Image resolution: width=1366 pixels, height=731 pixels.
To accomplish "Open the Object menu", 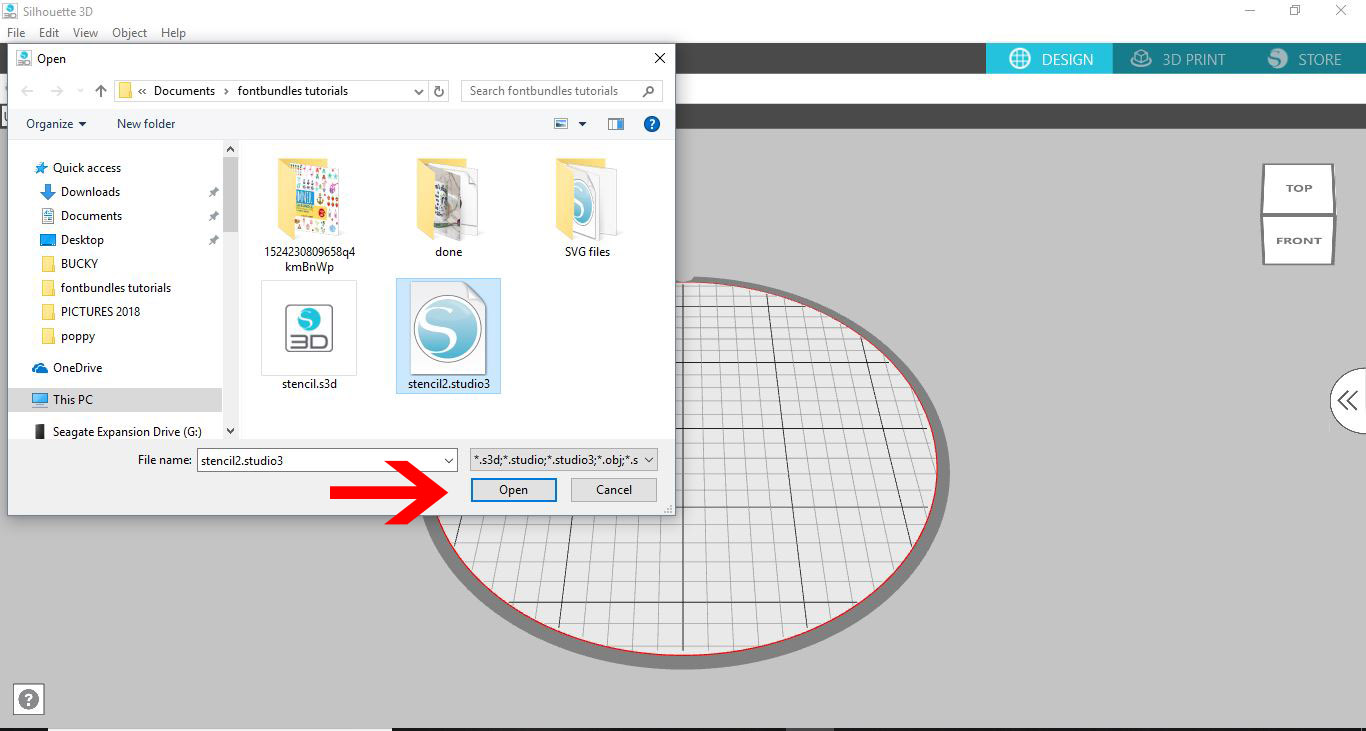I will click(x=130, y=33).
